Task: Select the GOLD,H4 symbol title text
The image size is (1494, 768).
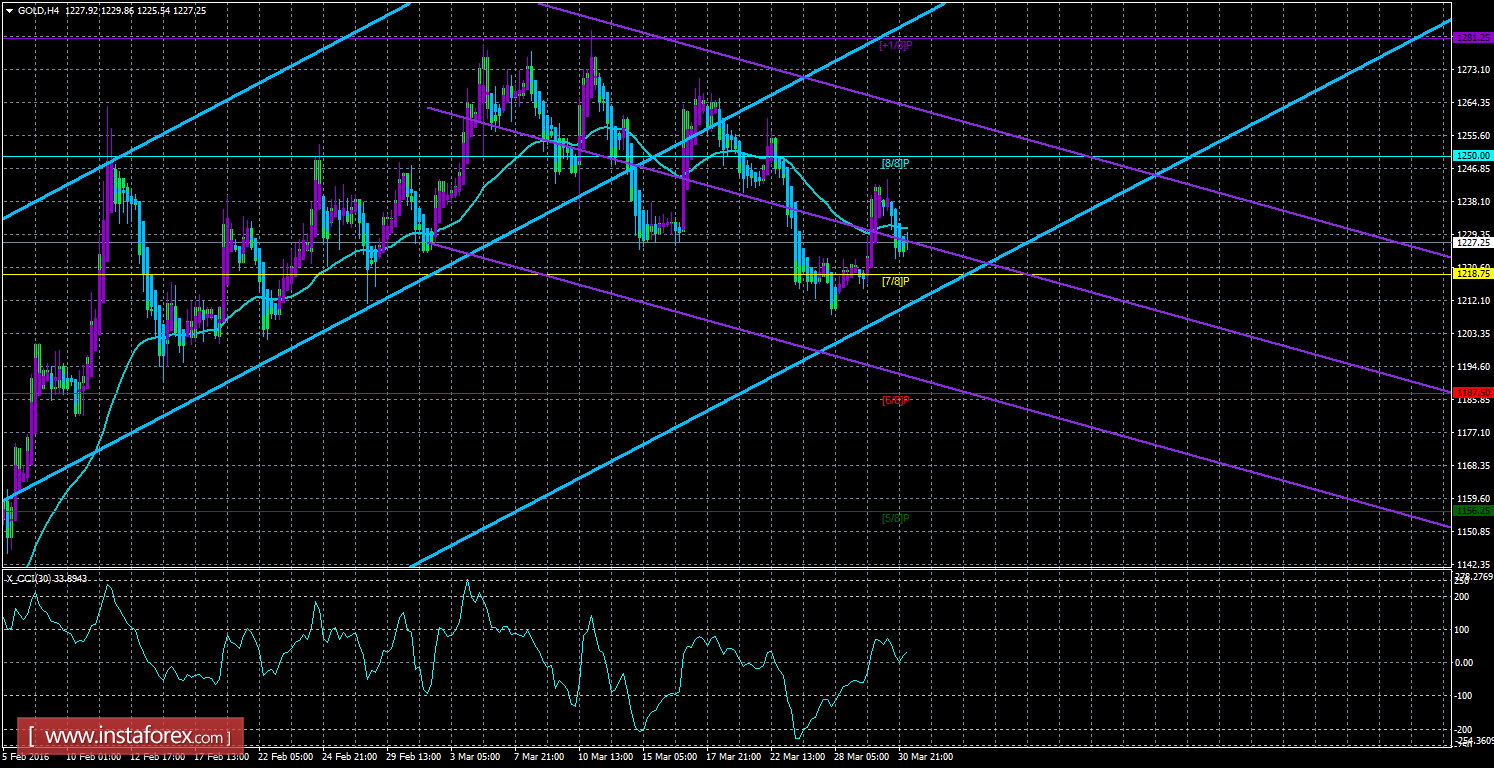Action: 40,10
